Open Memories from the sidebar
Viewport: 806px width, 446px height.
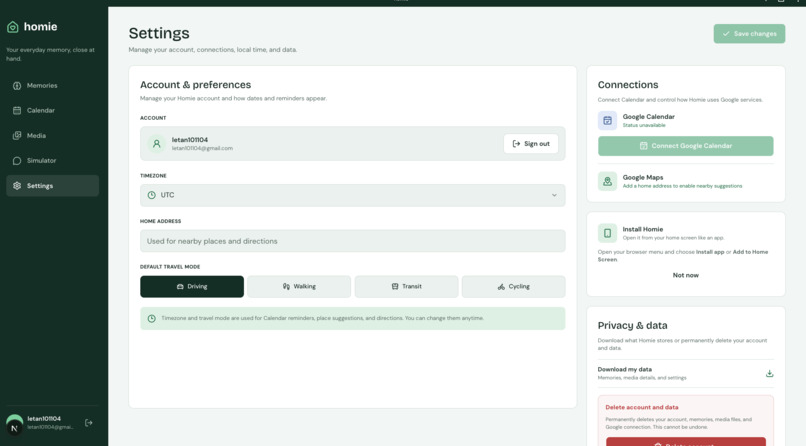tap(52, 85)
